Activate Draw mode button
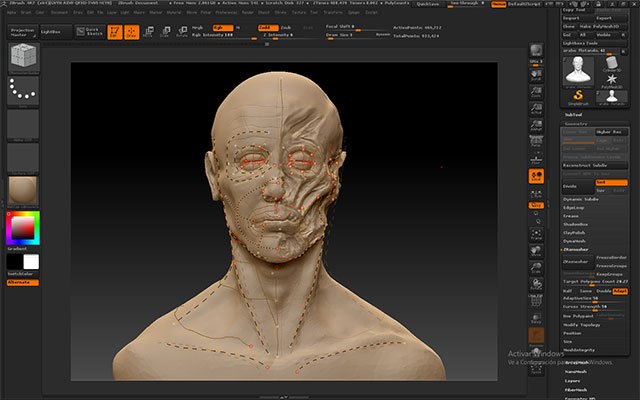Viewport: 640px width, 400px height. click(131, 32)
